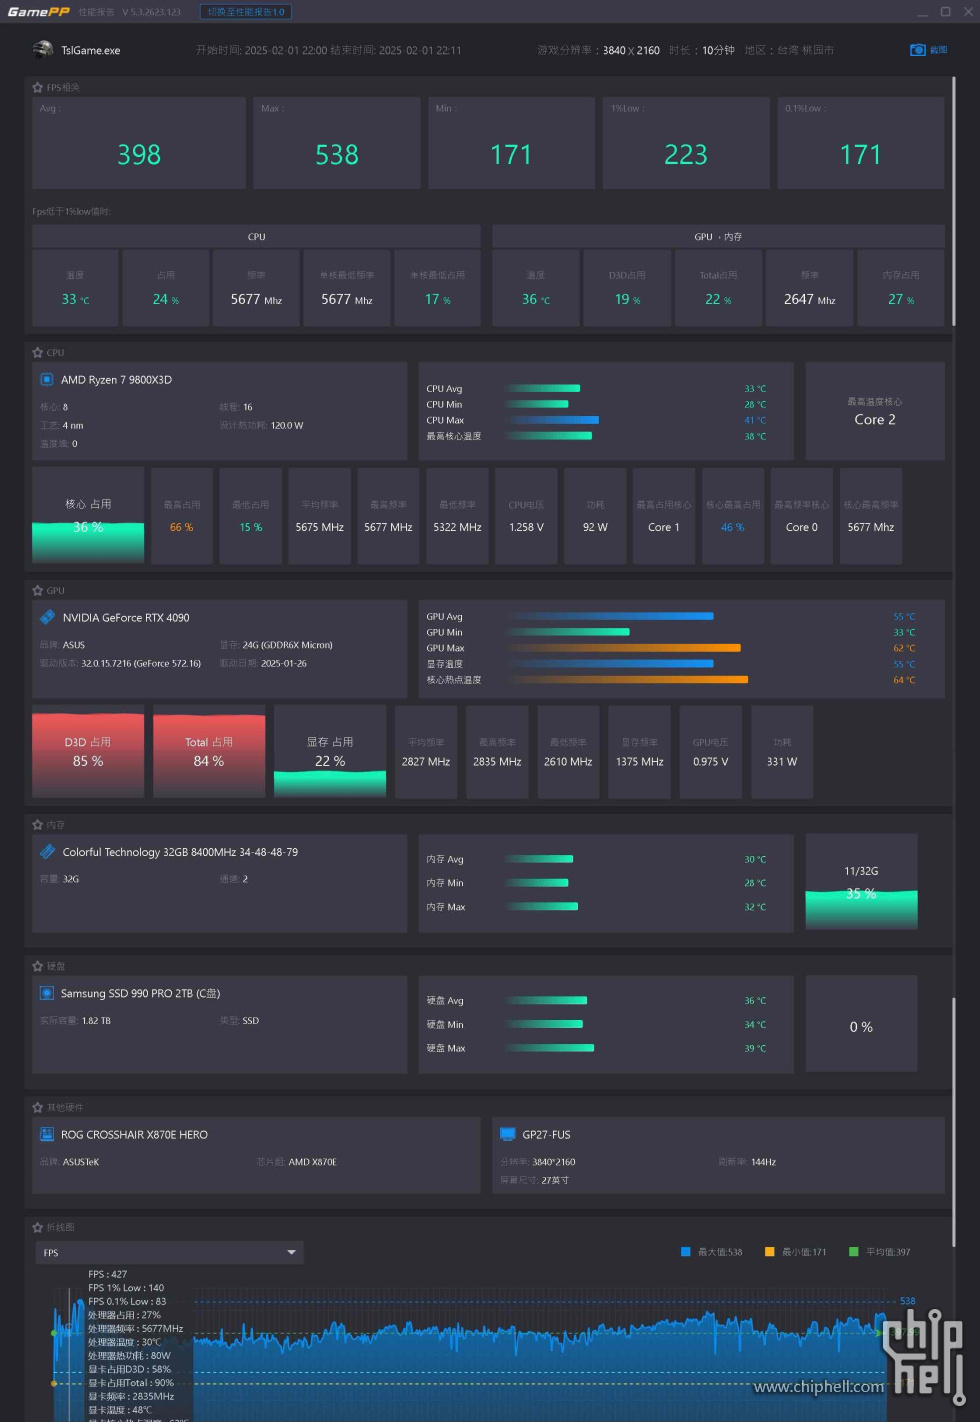Click the orange 最小值:171 legend swatch
The height and width of the screenshot is (1422, 980).
(x=770, y=1252)
